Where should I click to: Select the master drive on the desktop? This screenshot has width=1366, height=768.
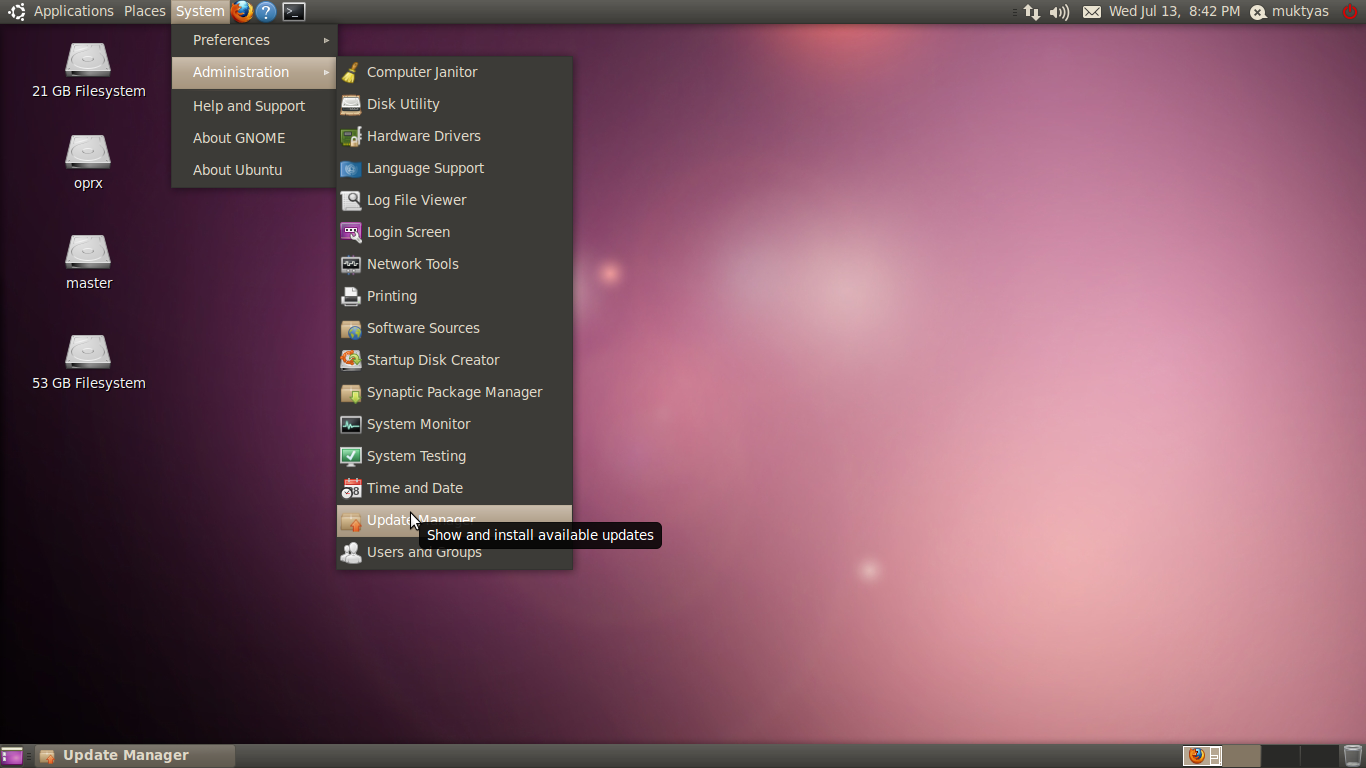coord(88,262)
